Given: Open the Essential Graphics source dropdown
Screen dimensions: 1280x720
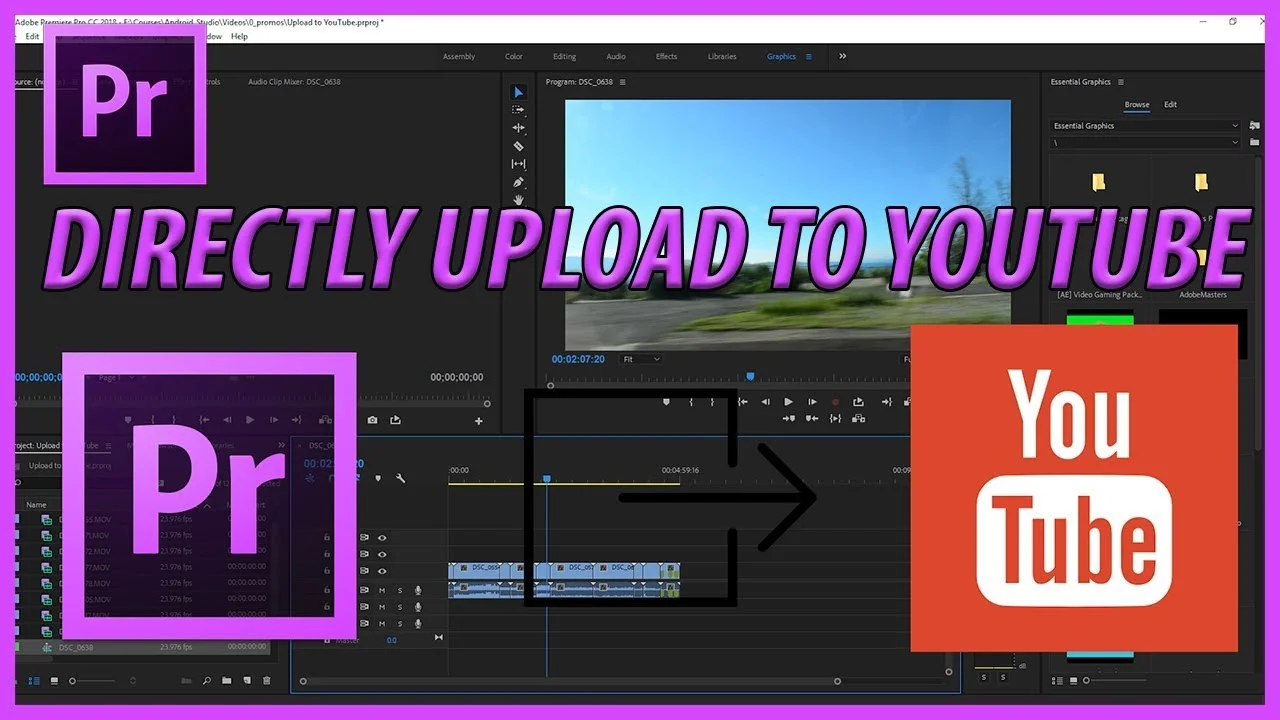Looking at the screenshot, I should [x=1146, y=126].
